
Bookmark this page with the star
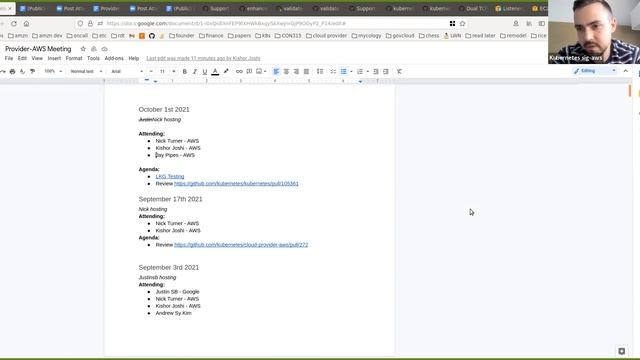(462, 24)
